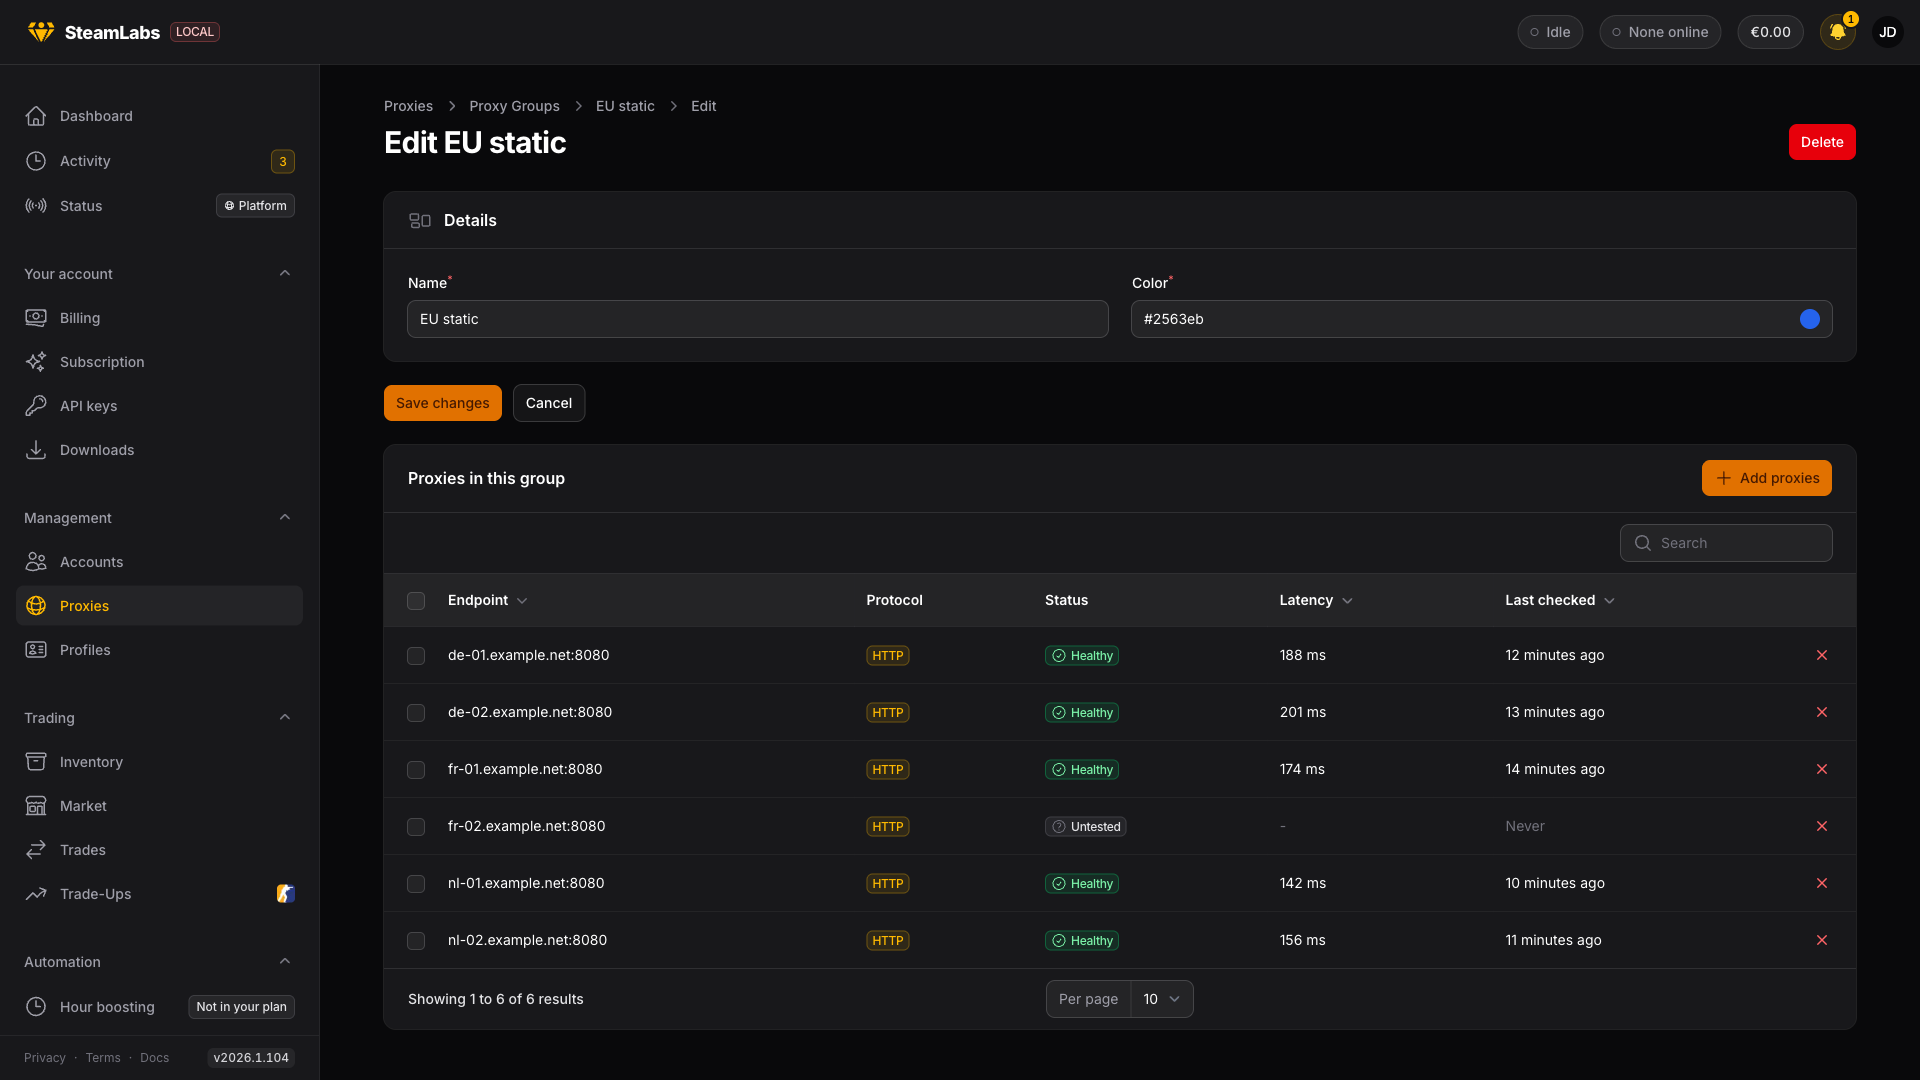Select the nl-01.example.net:8080 row checkbox
This screenshot has height=1080, width=1920.
[416, 884]
